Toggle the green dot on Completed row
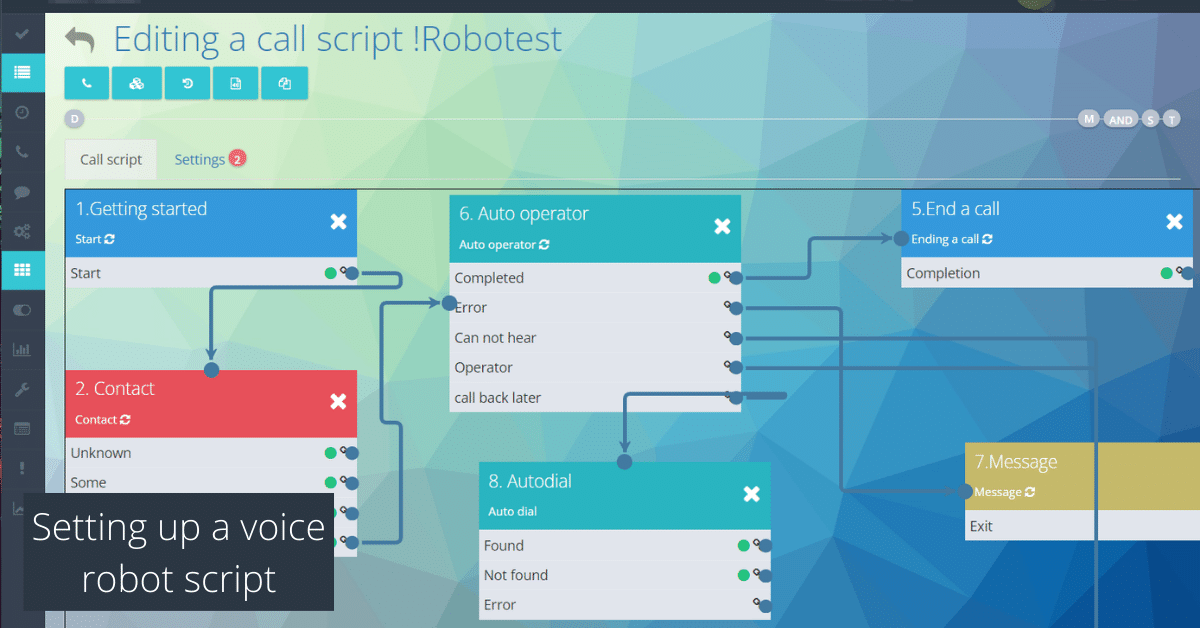This screenshot has height=628, width=1200. [714, 278]
